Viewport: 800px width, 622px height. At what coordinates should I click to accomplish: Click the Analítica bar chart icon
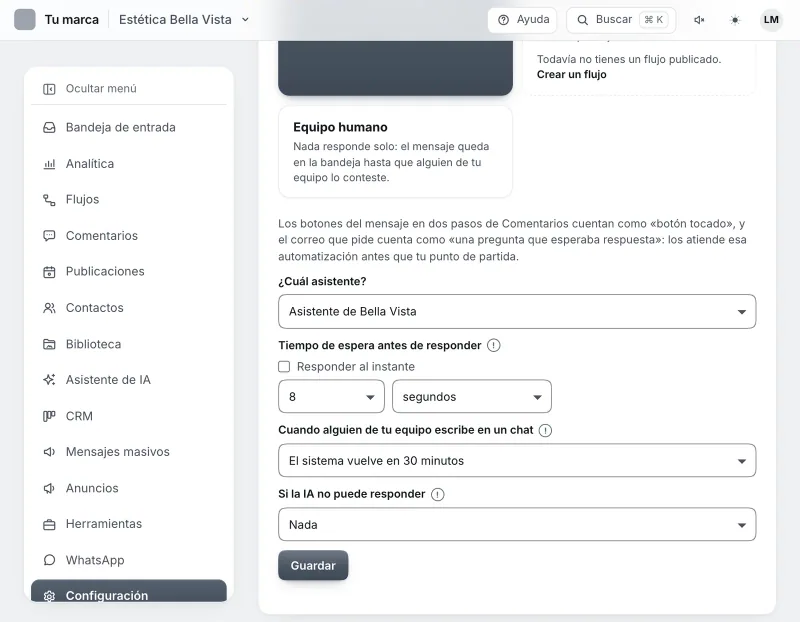(49, 164)
